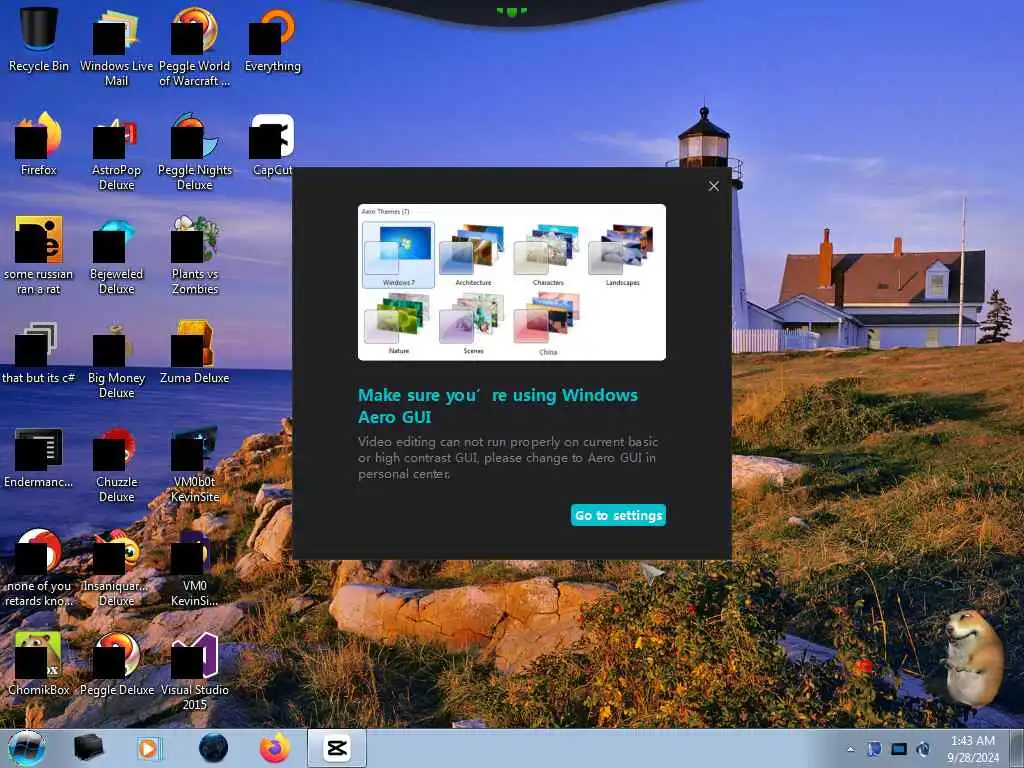Click Go to settings button
Image resolution: width=1024 pixels, height=768 pixels.
tap(618, 515)
